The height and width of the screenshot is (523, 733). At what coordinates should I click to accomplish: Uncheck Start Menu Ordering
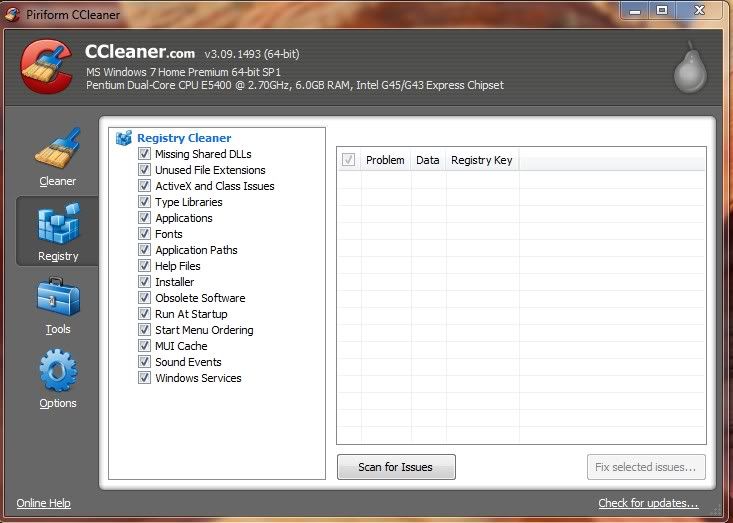click(x=144, y=330)
